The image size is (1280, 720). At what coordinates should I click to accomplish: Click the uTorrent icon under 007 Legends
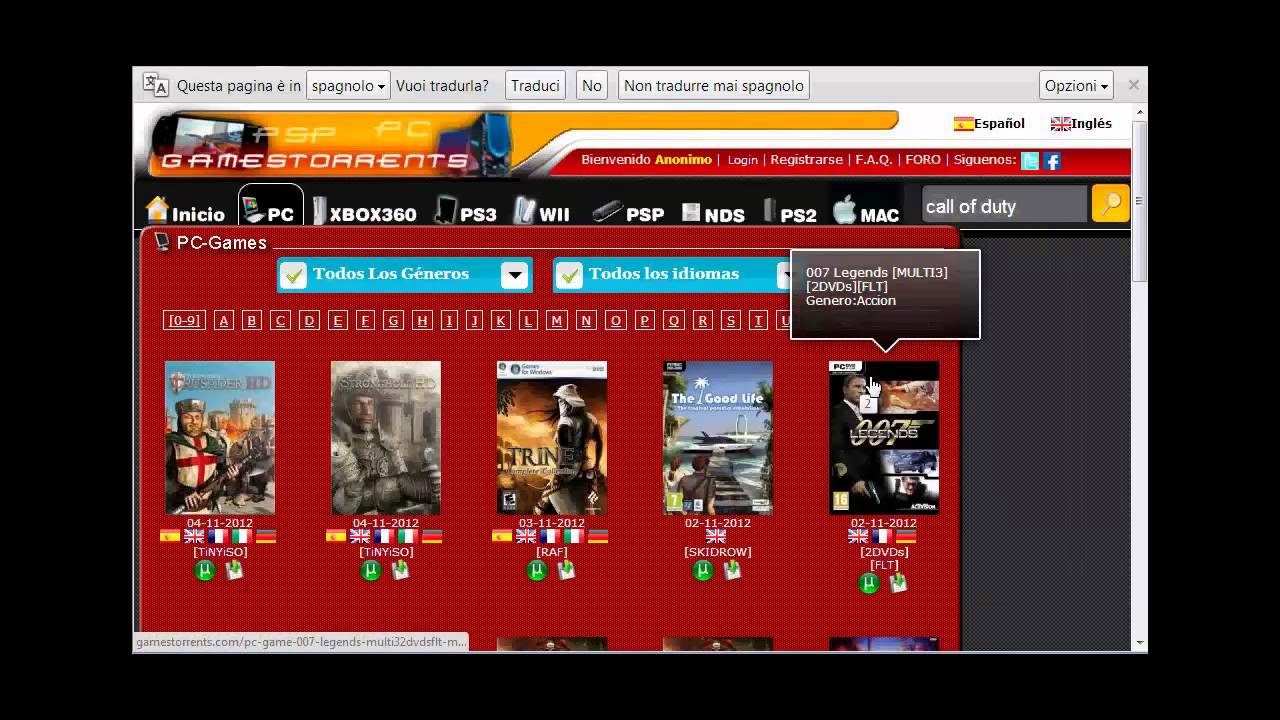[x=869, y=583]
